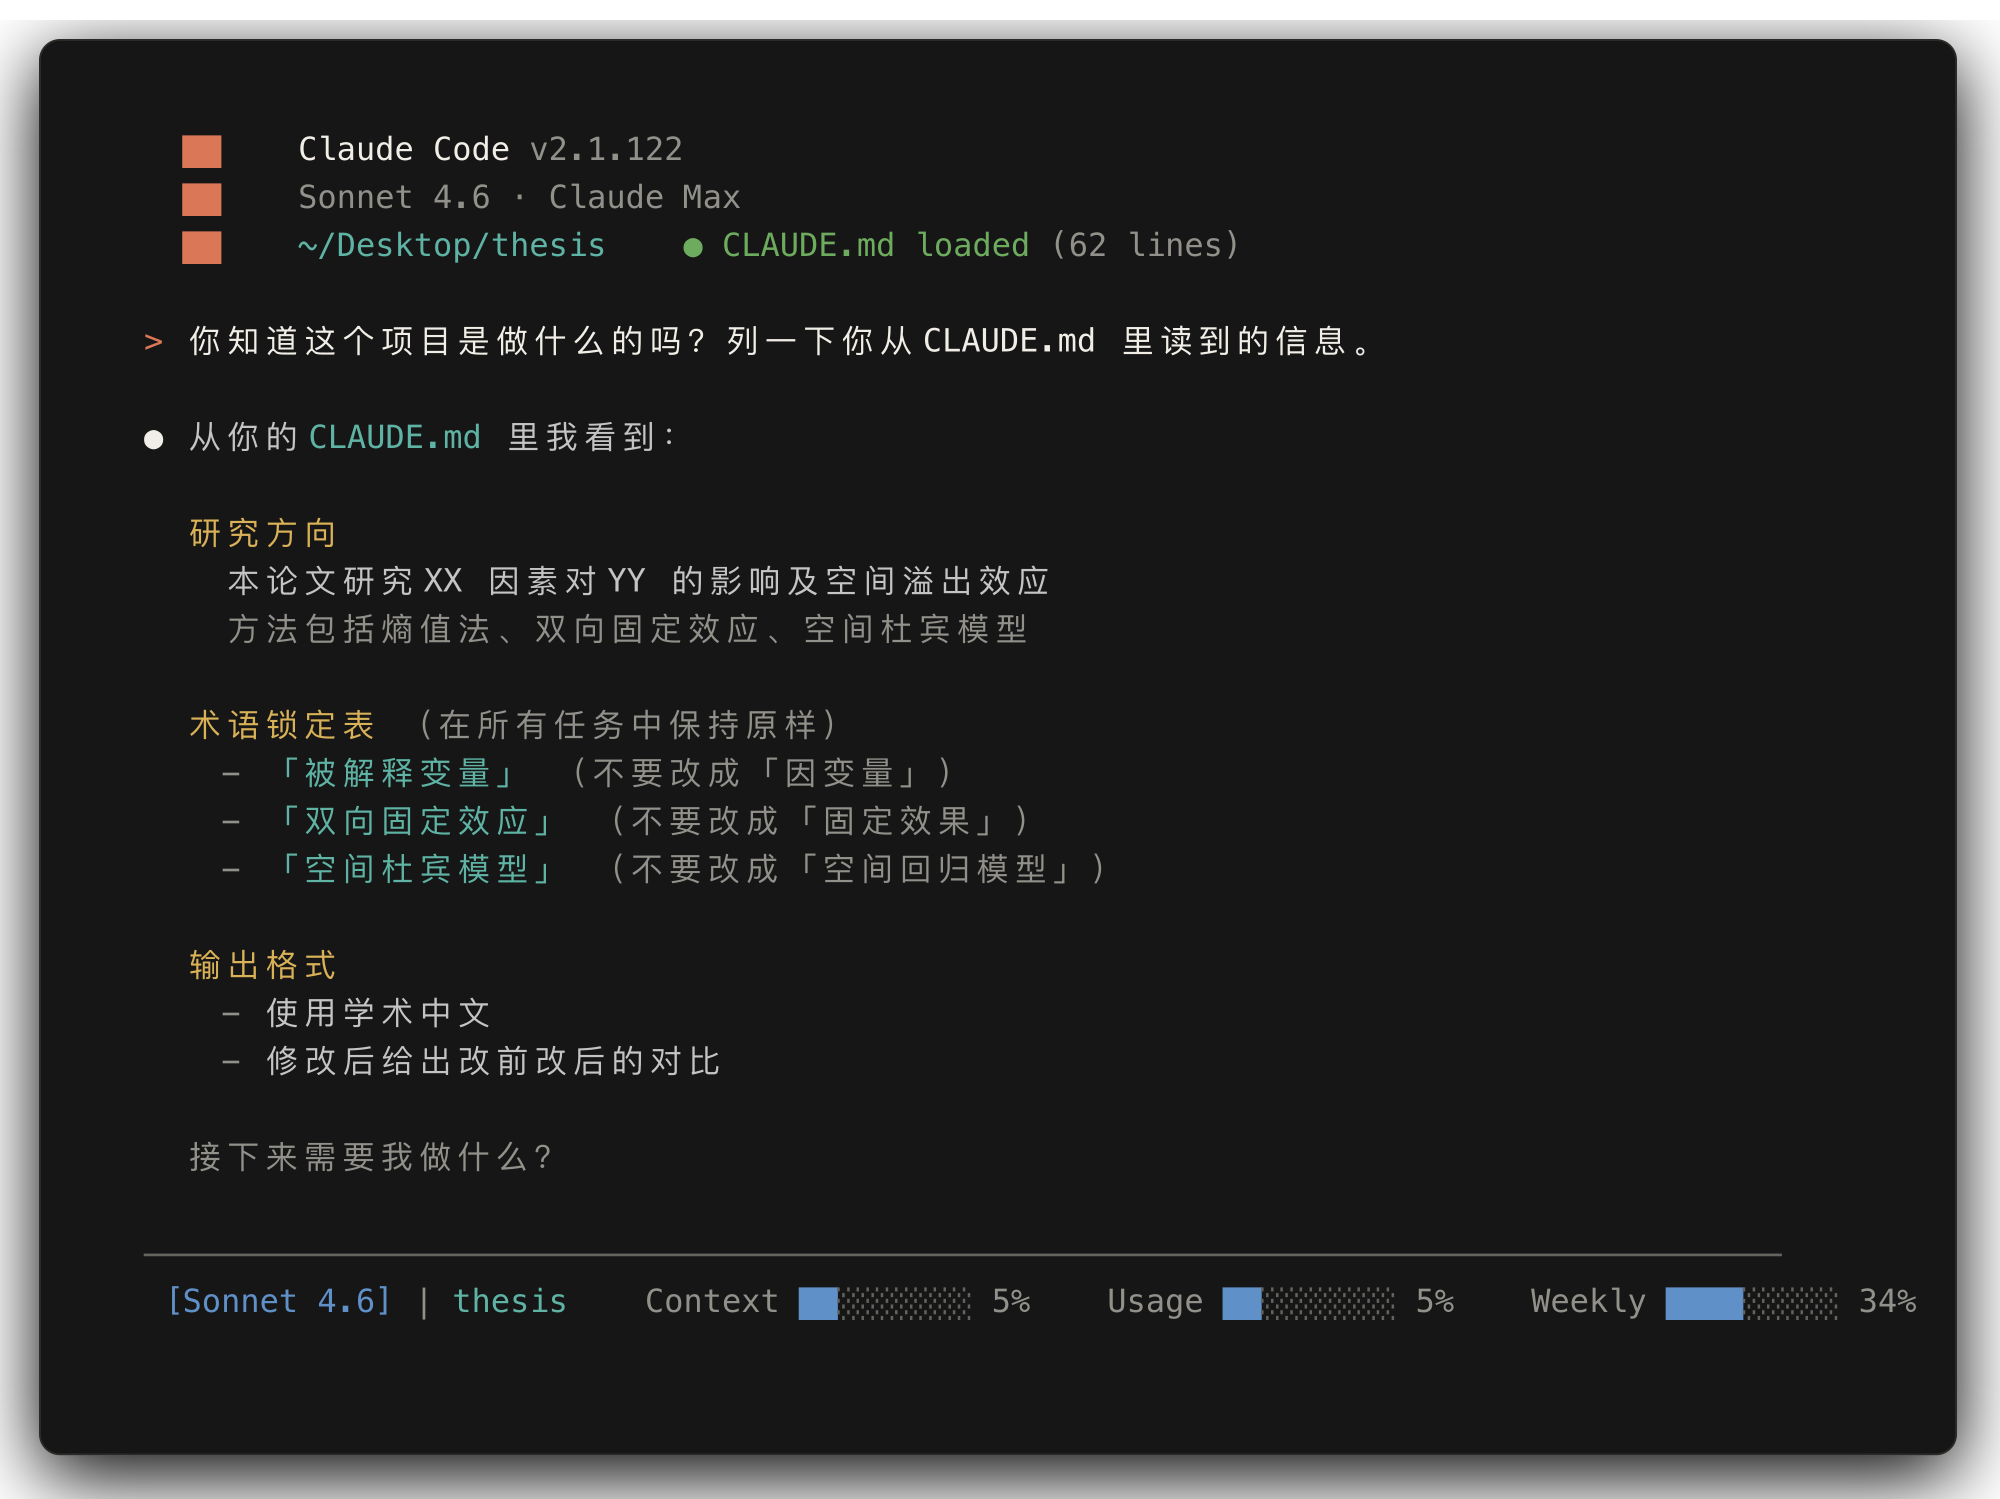The height and width of the screenshot is (1499, 2000).
Task: Click the version number v2.1.122
Action: (x=606, y=149)
